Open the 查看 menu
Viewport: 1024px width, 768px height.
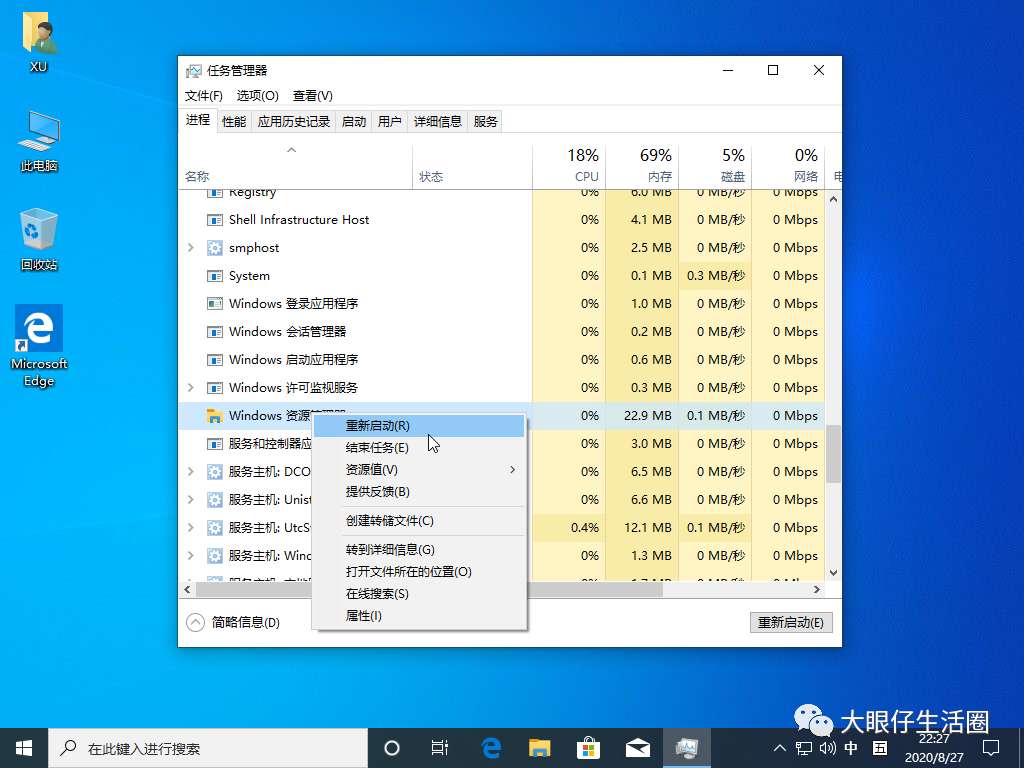click(x=310, y=95)
